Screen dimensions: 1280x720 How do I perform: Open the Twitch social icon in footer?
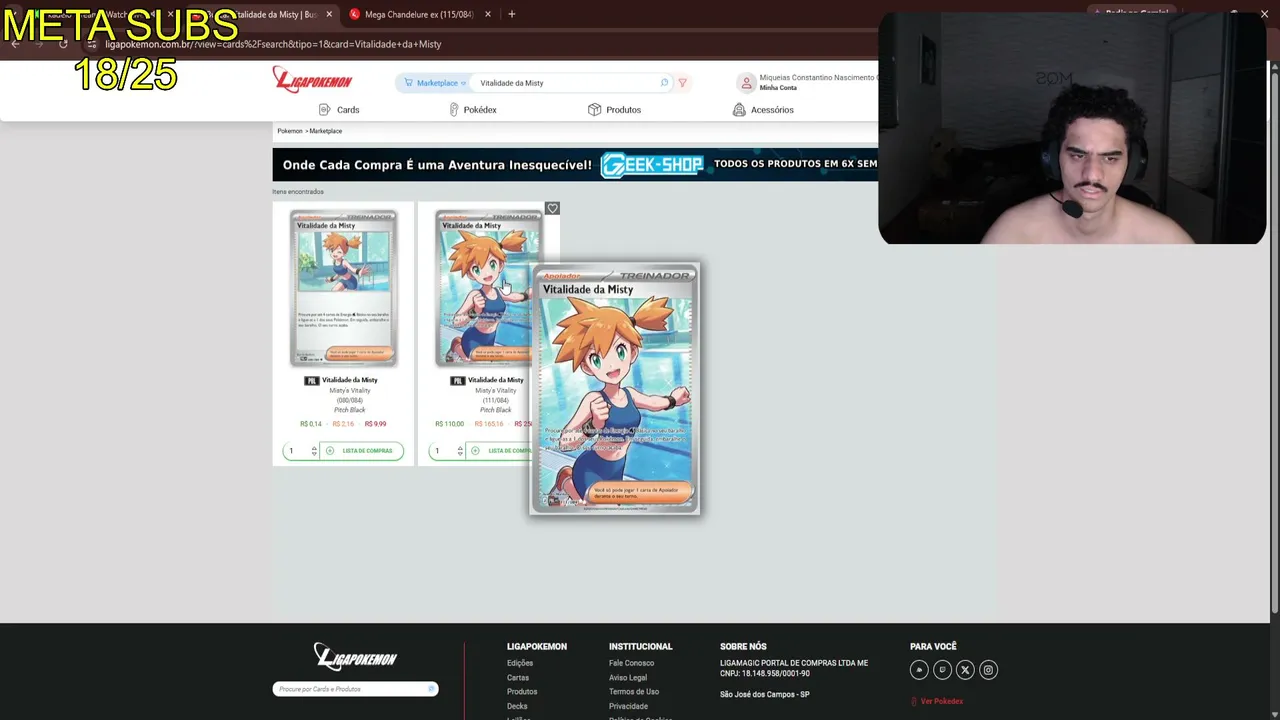(942, 670)
